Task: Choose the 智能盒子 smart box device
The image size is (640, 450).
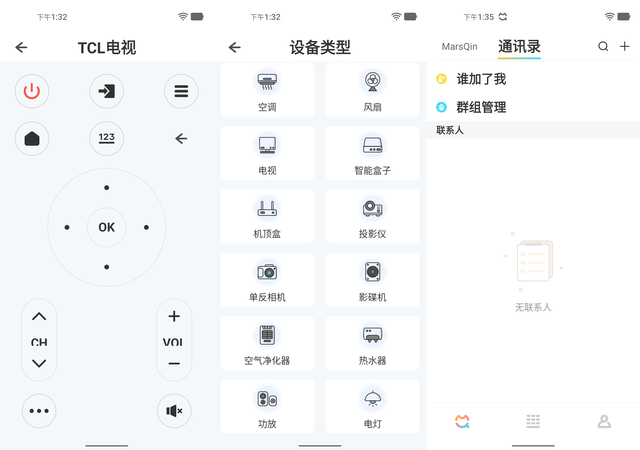Action: tap(373, 153)
